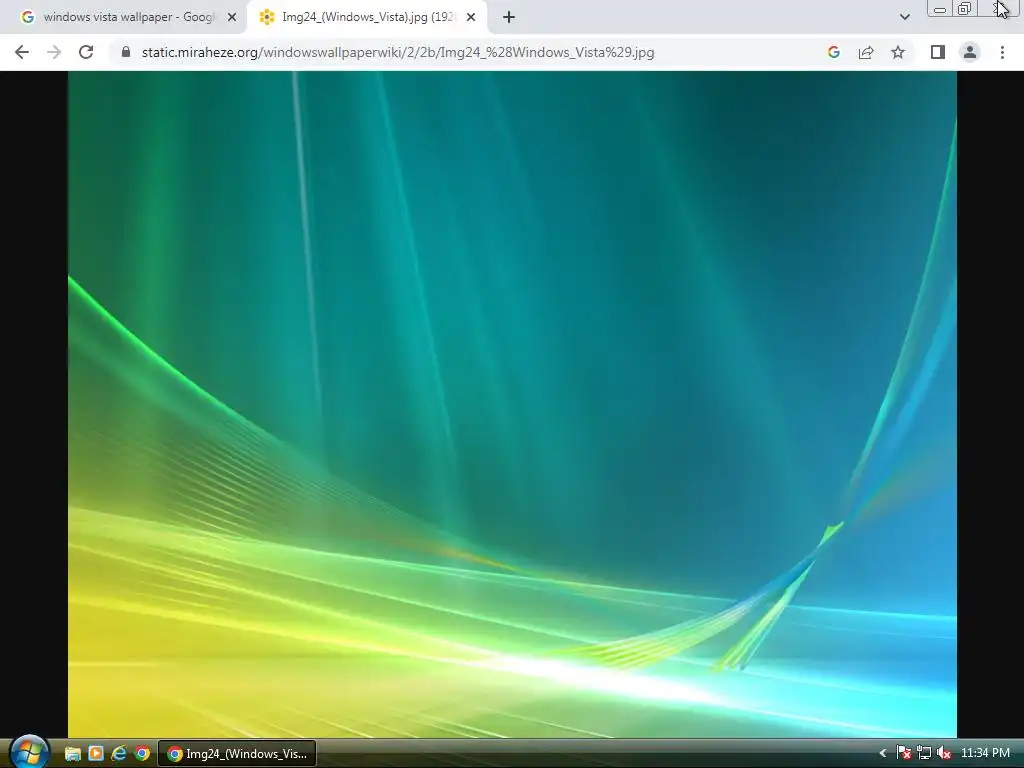Open the side panel
1024x768 pixels.
click(938, 52)
